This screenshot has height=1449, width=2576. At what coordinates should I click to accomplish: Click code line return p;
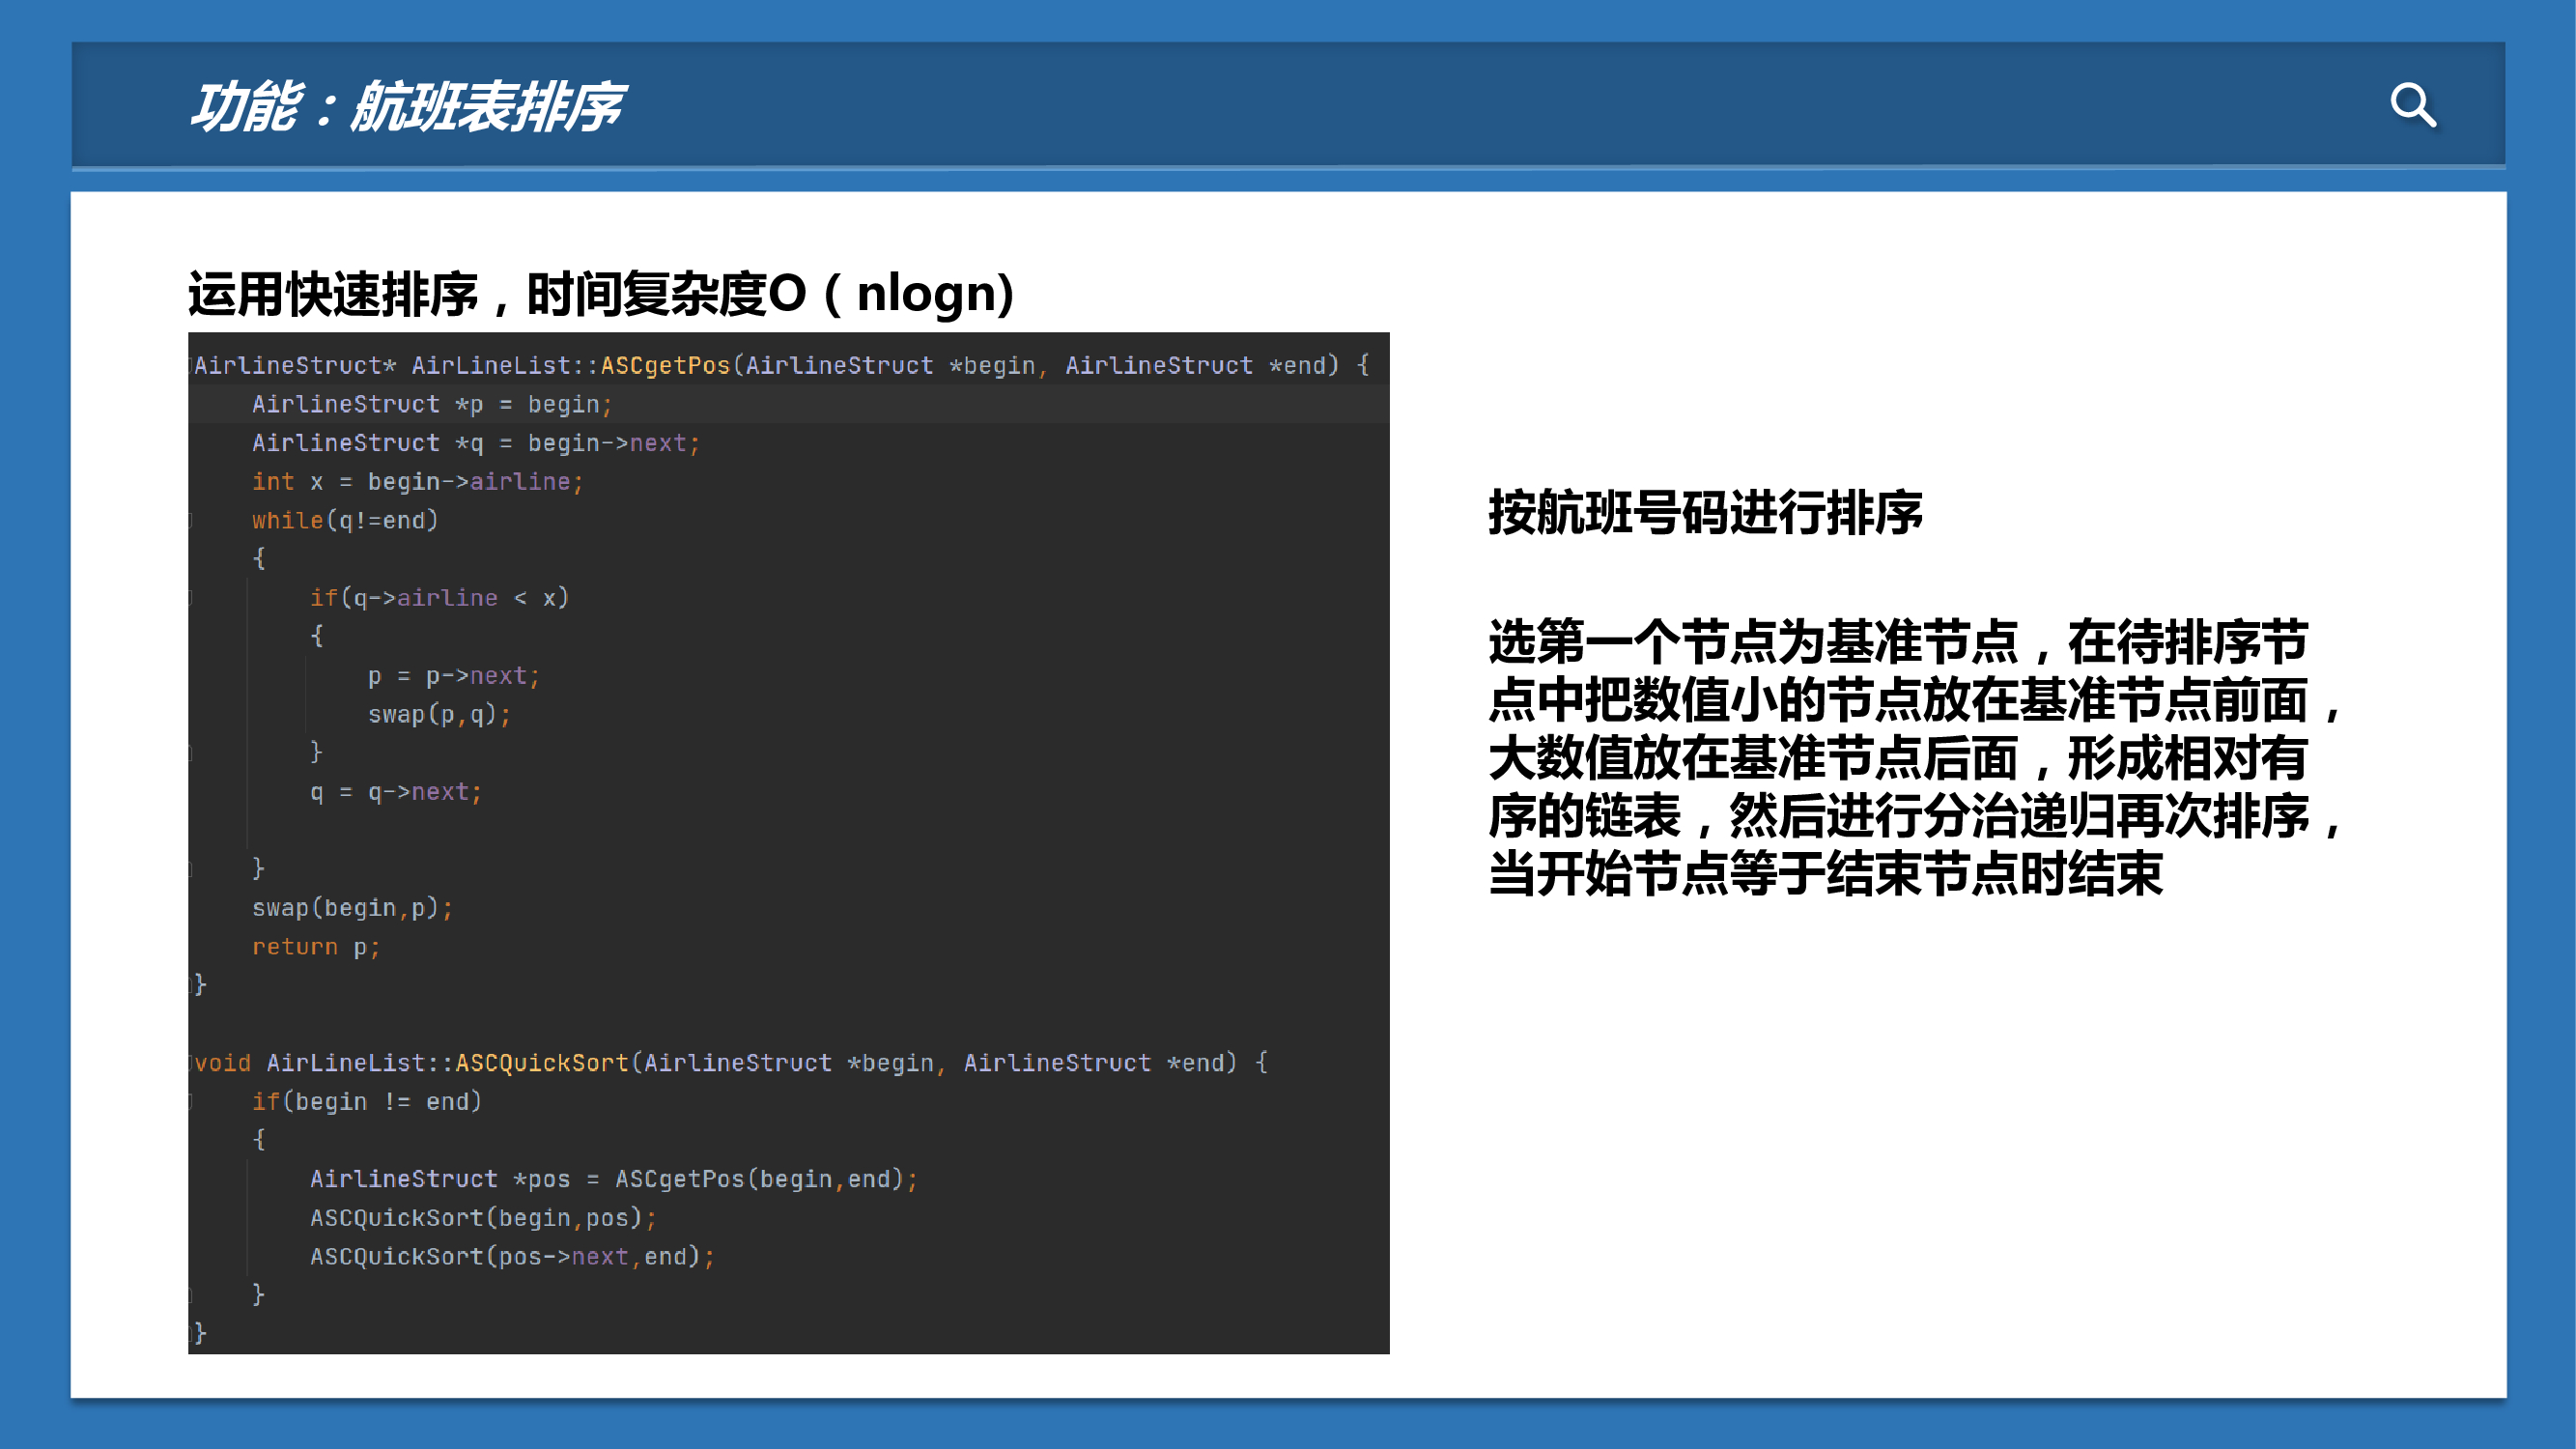[315, 947]
